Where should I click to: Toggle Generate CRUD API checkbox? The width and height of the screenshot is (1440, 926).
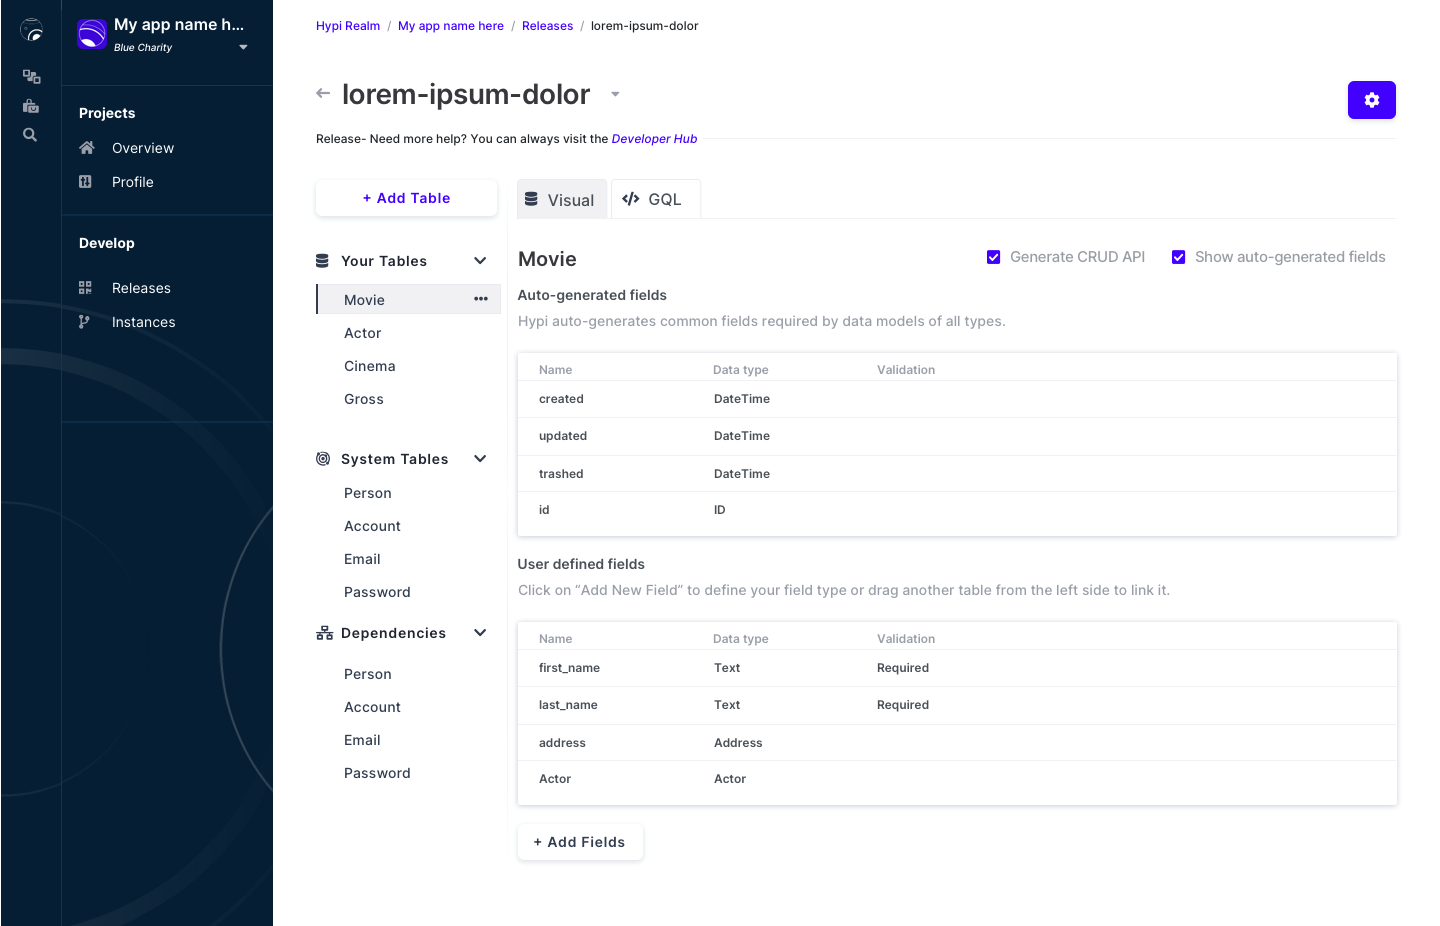(994, 257)
